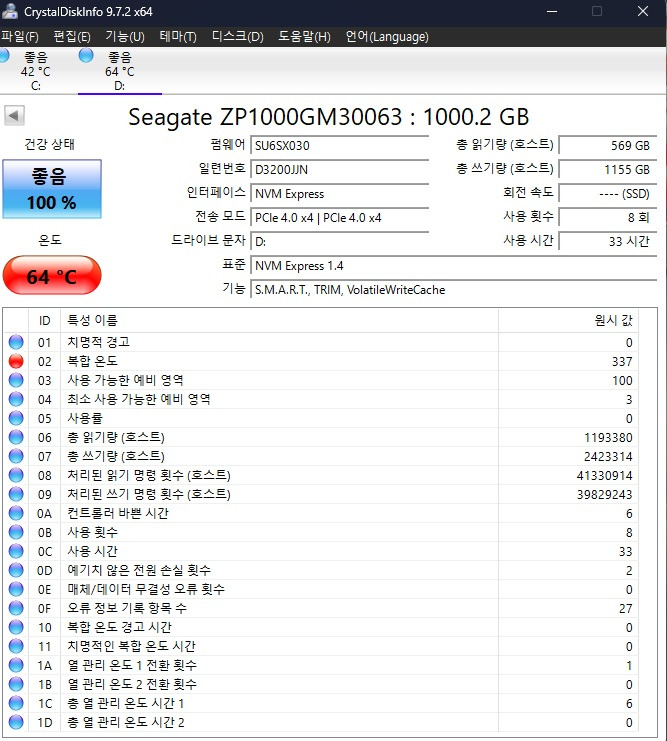Click blue status circle for 05 사용률
Screen dimensions: 667x741
pos(16,418)
